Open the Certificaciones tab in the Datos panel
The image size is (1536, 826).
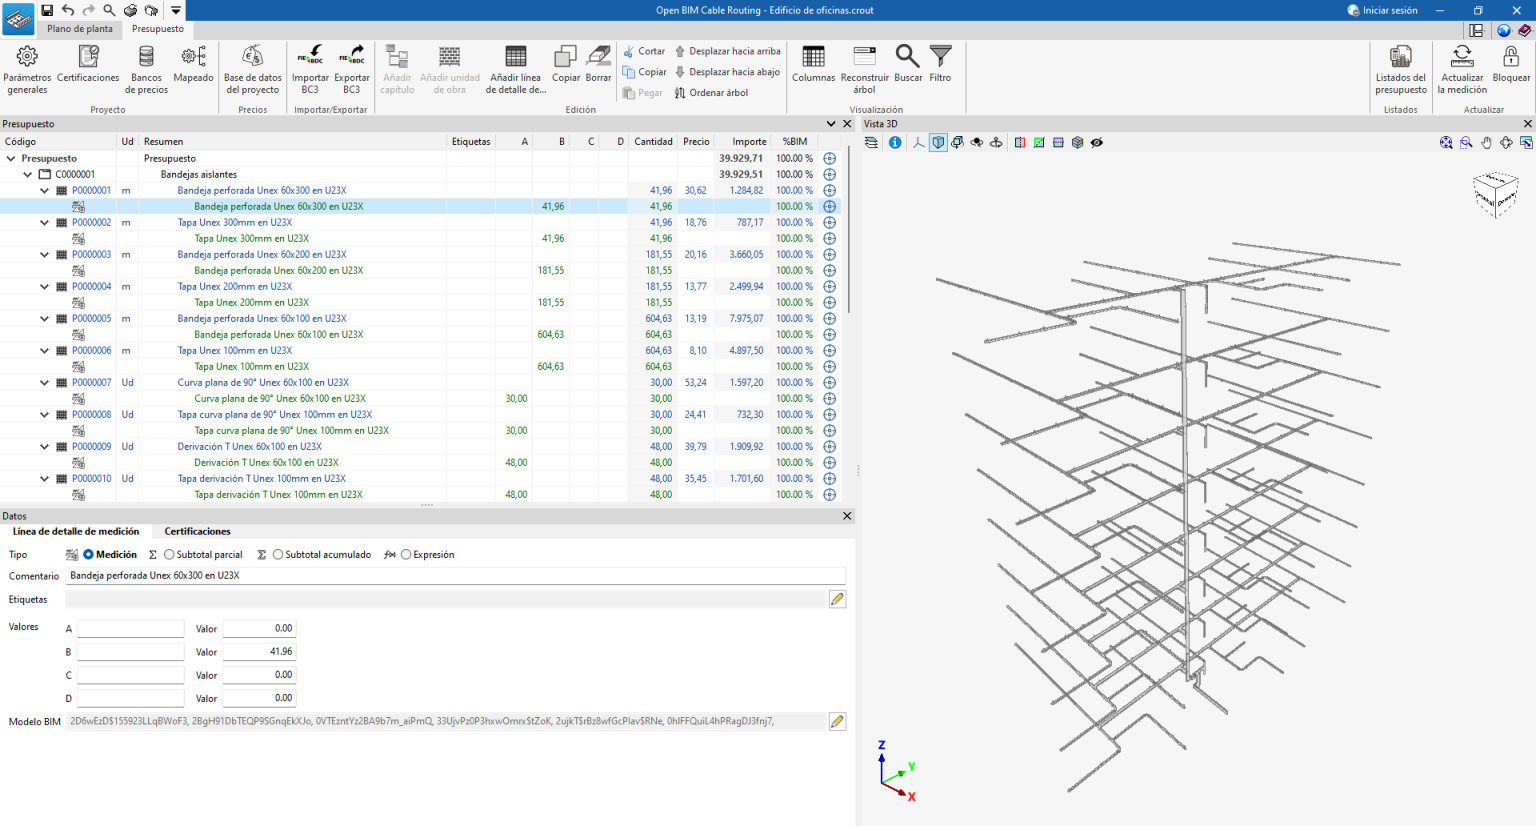point(197,531)
